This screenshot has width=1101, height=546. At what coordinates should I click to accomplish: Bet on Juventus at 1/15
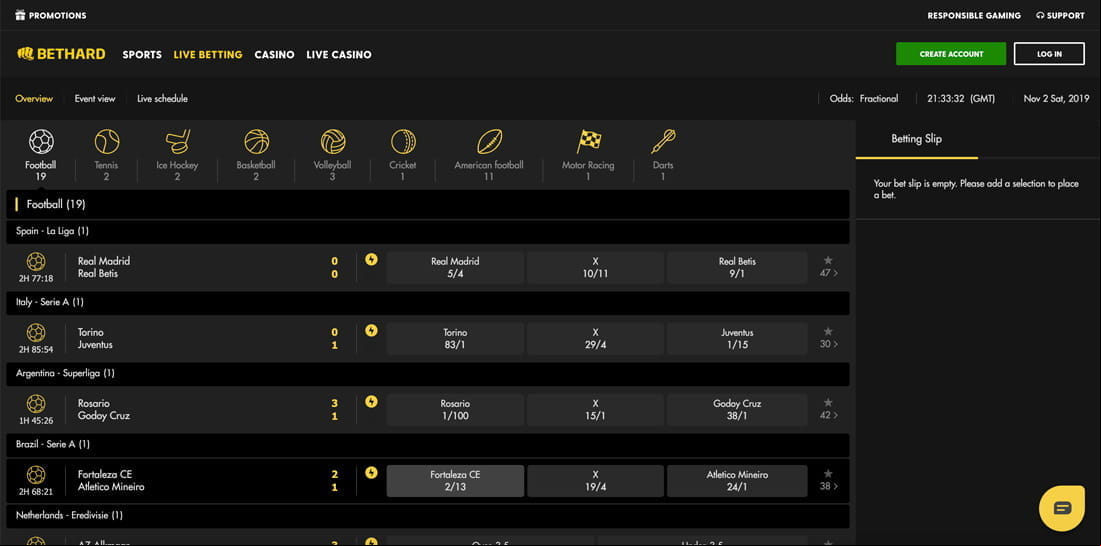pos(737,338)
